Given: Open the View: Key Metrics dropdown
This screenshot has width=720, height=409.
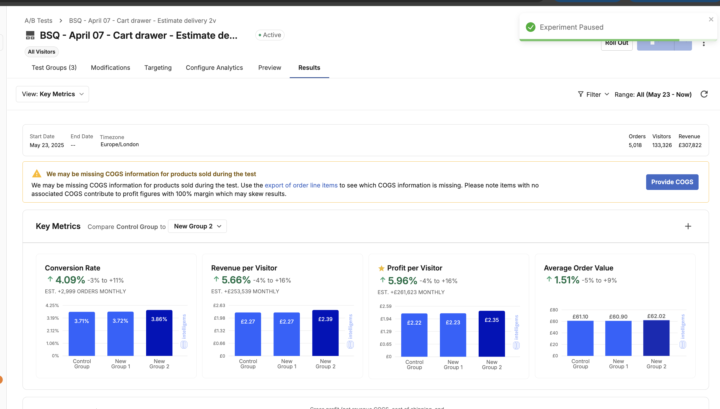Looking at the screenshot, I should (52, 94).
